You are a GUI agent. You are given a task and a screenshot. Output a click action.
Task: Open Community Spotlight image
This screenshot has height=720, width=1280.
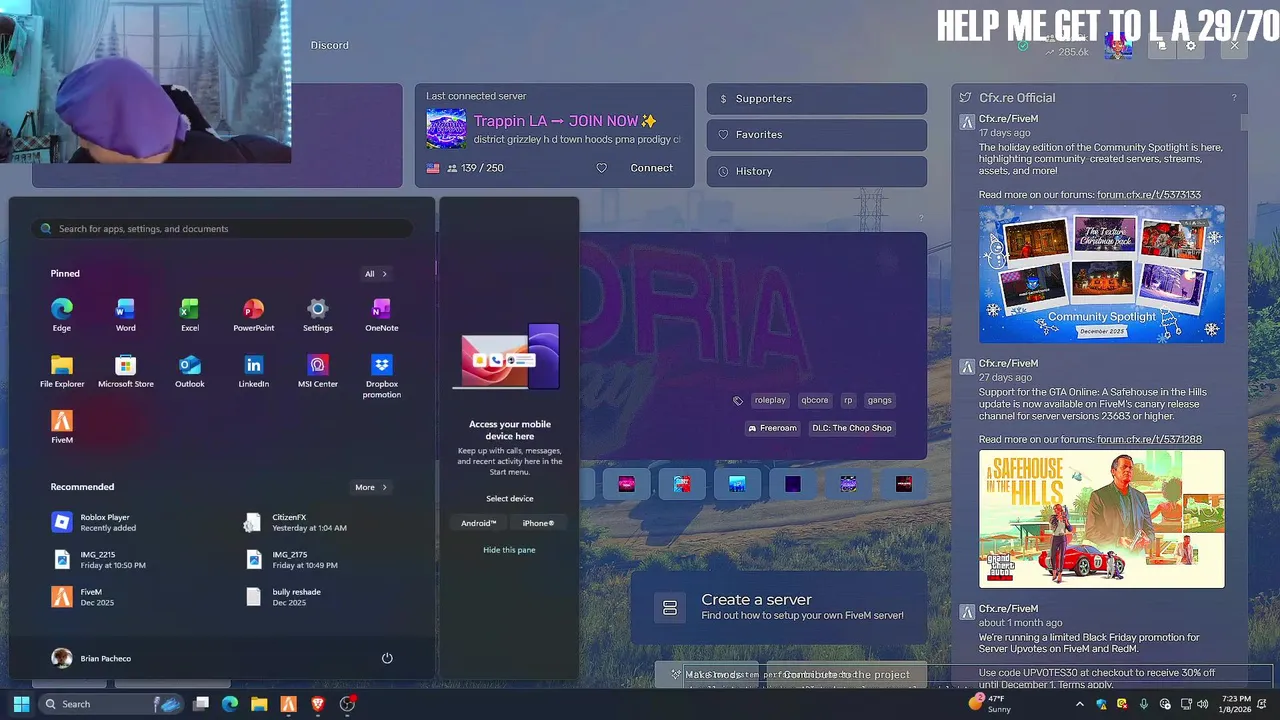click(x=1102, y=274)
